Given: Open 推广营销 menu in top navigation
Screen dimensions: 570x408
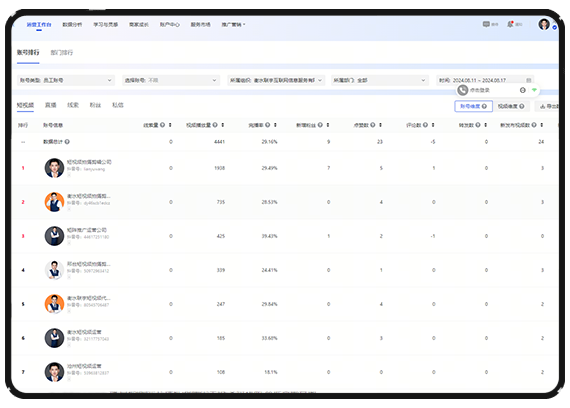Looking at the screenshot, I should (233, 25).
